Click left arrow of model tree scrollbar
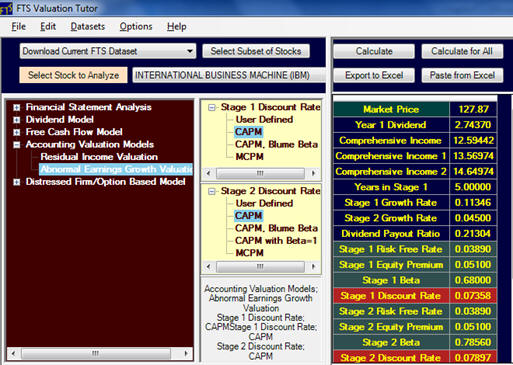The image size is (513, 365). [x=13, y=353]
